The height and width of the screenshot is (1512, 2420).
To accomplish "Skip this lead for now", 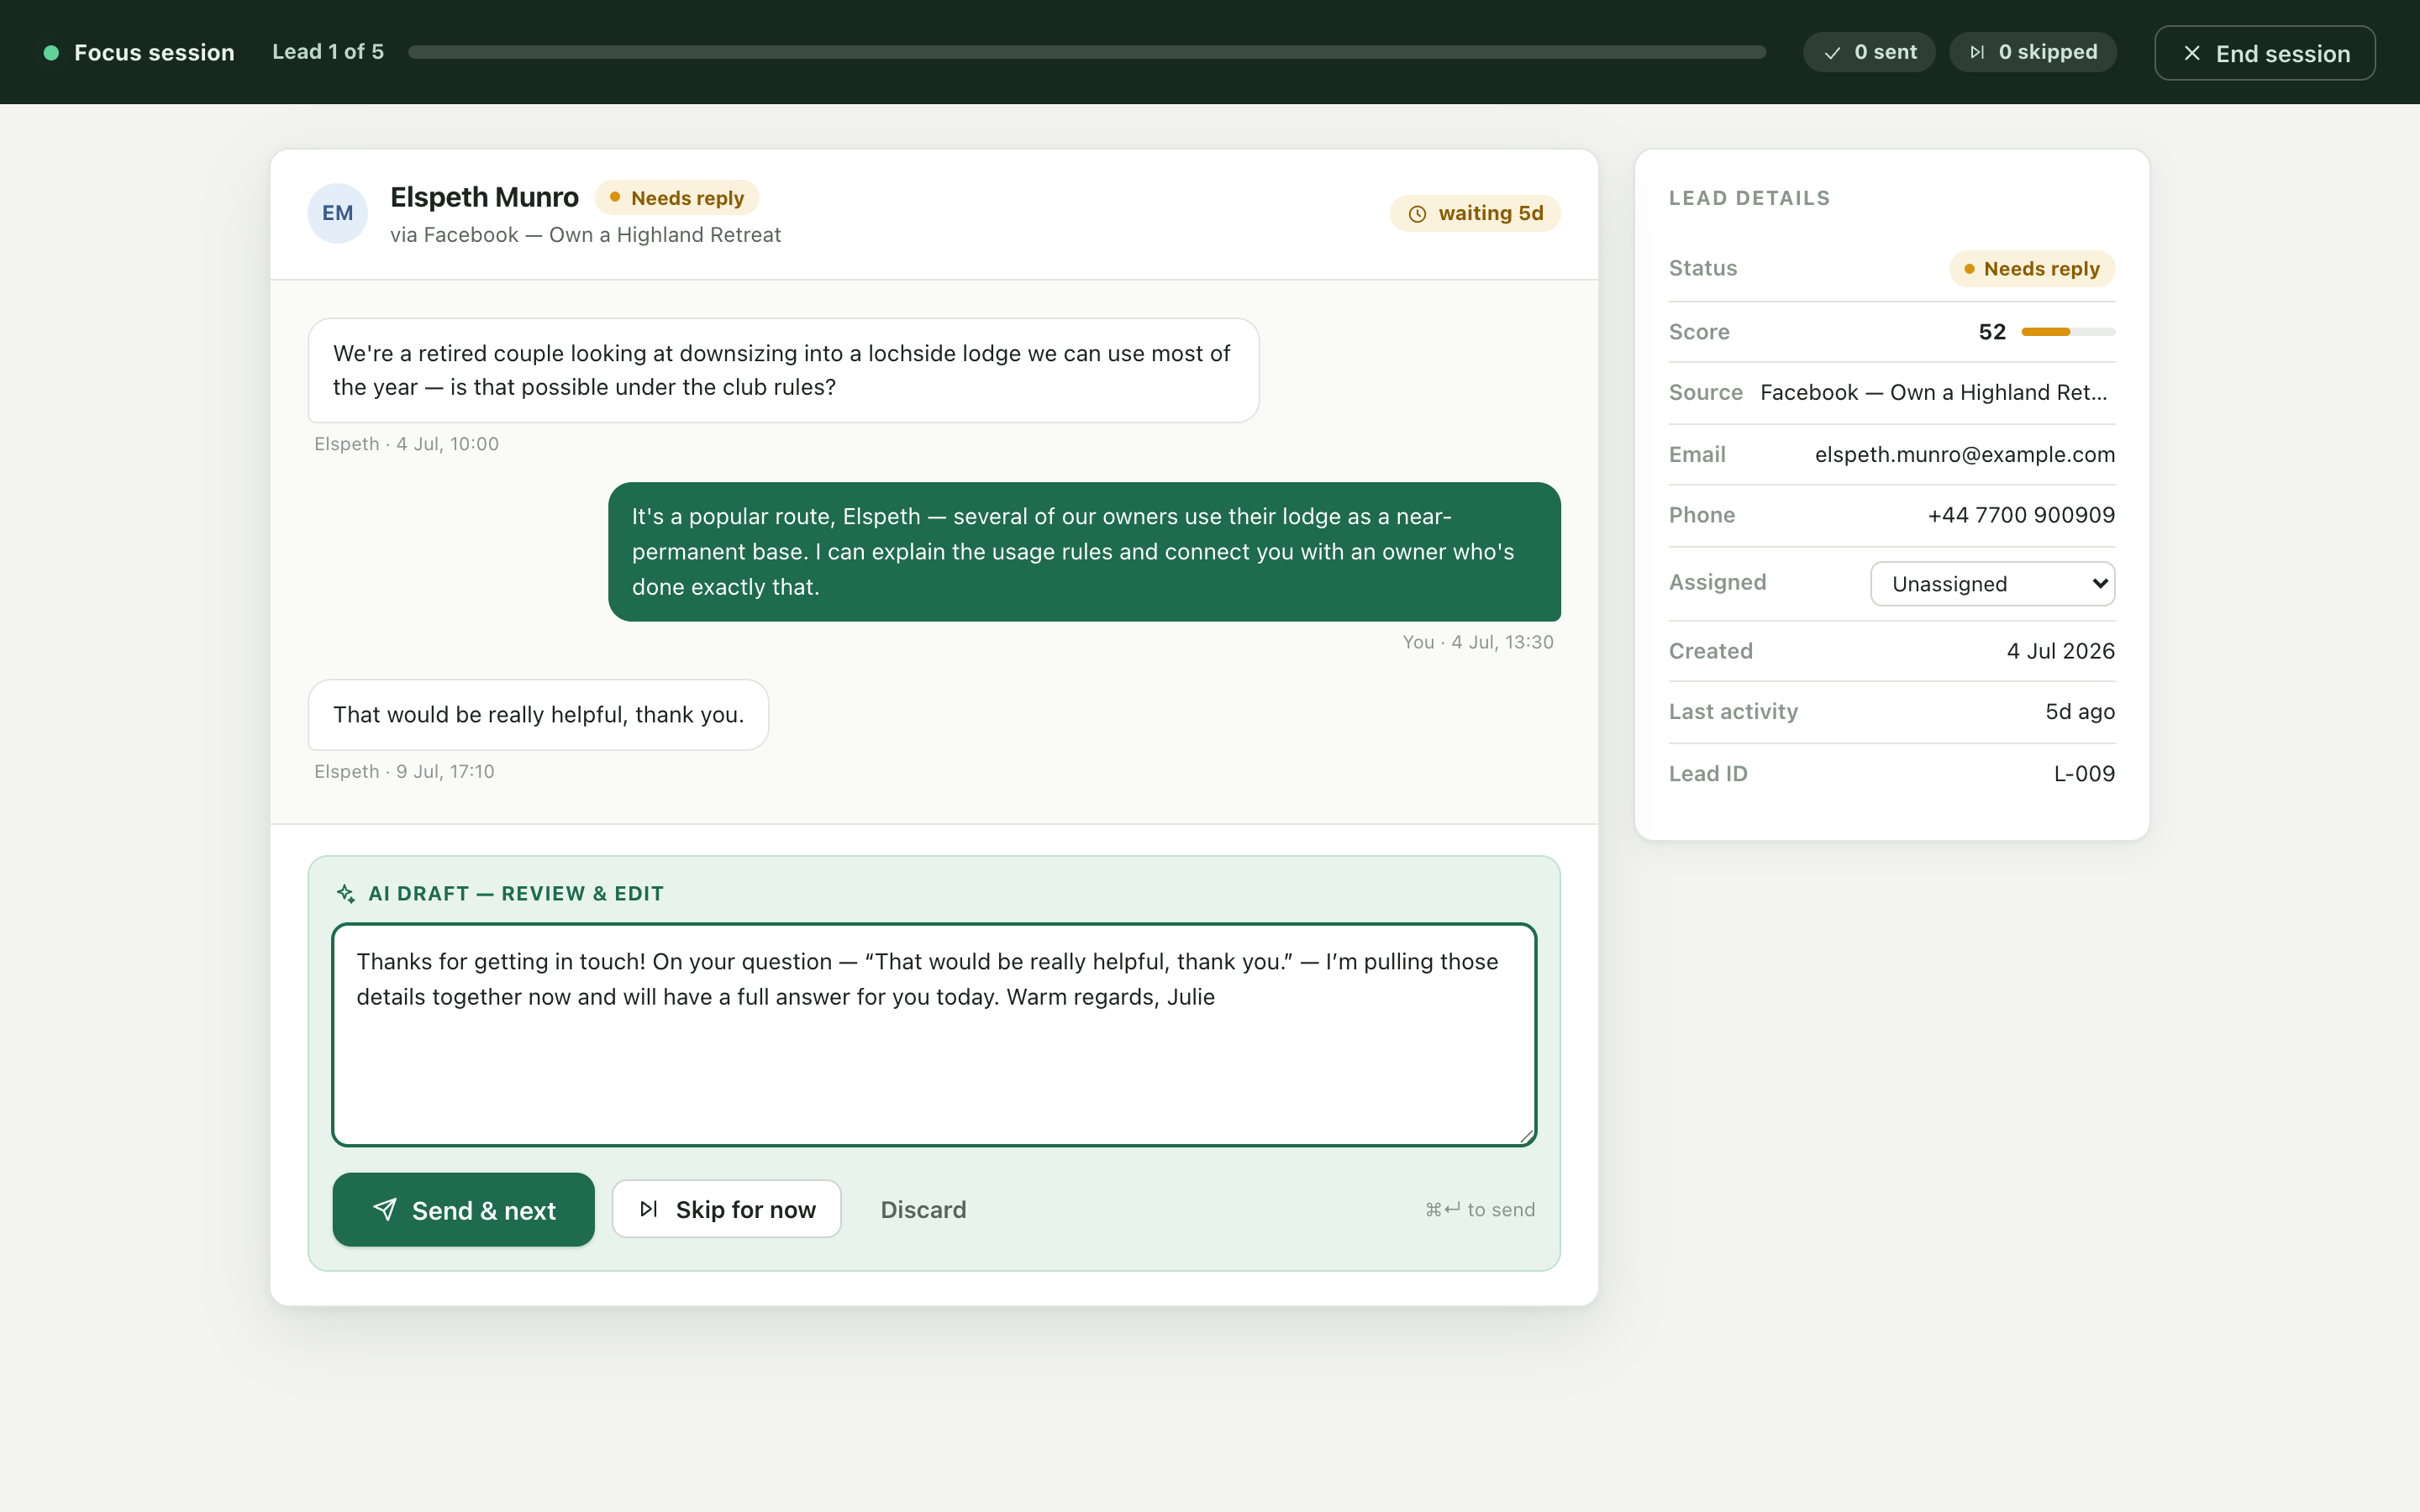I will pos(726,1209).
